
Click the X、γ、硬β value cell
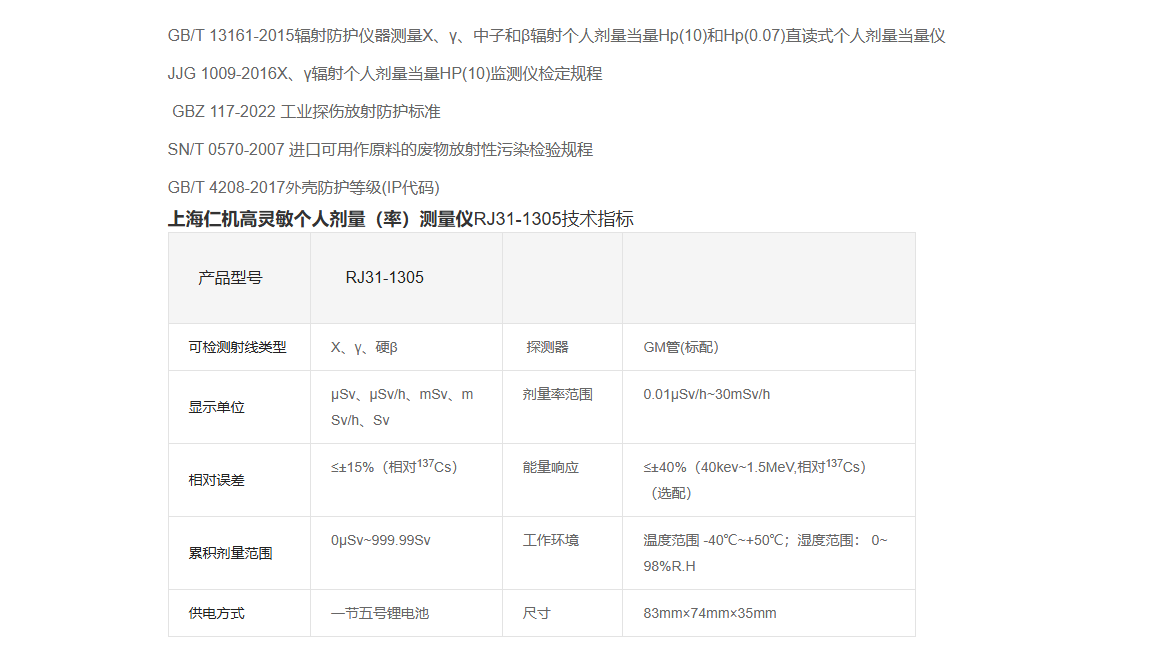[x=407, y=347]
